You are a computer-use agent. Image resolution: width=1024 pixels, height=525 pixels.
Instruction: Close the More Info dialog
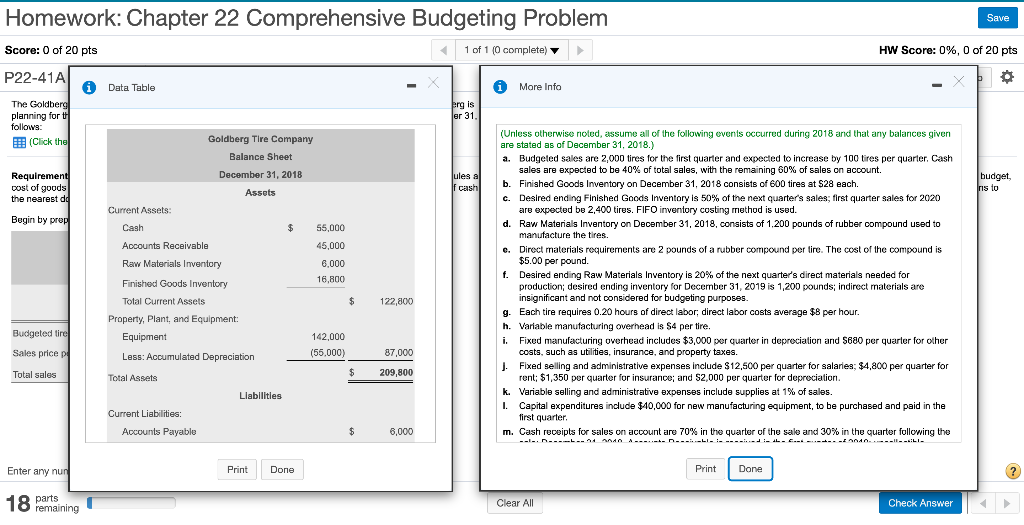pyautogui.click(x=958, y=81)
